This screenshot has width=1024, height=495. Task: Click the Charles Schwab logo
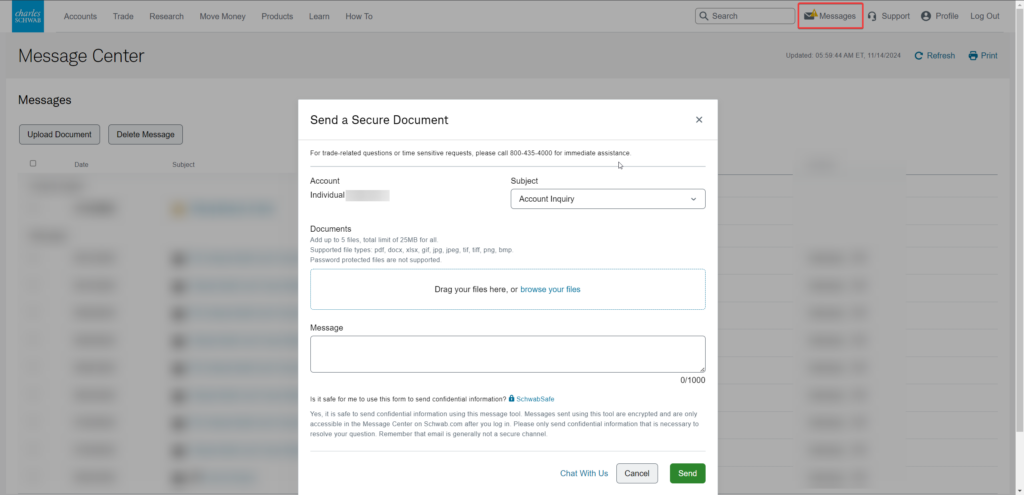coord(28,16)
